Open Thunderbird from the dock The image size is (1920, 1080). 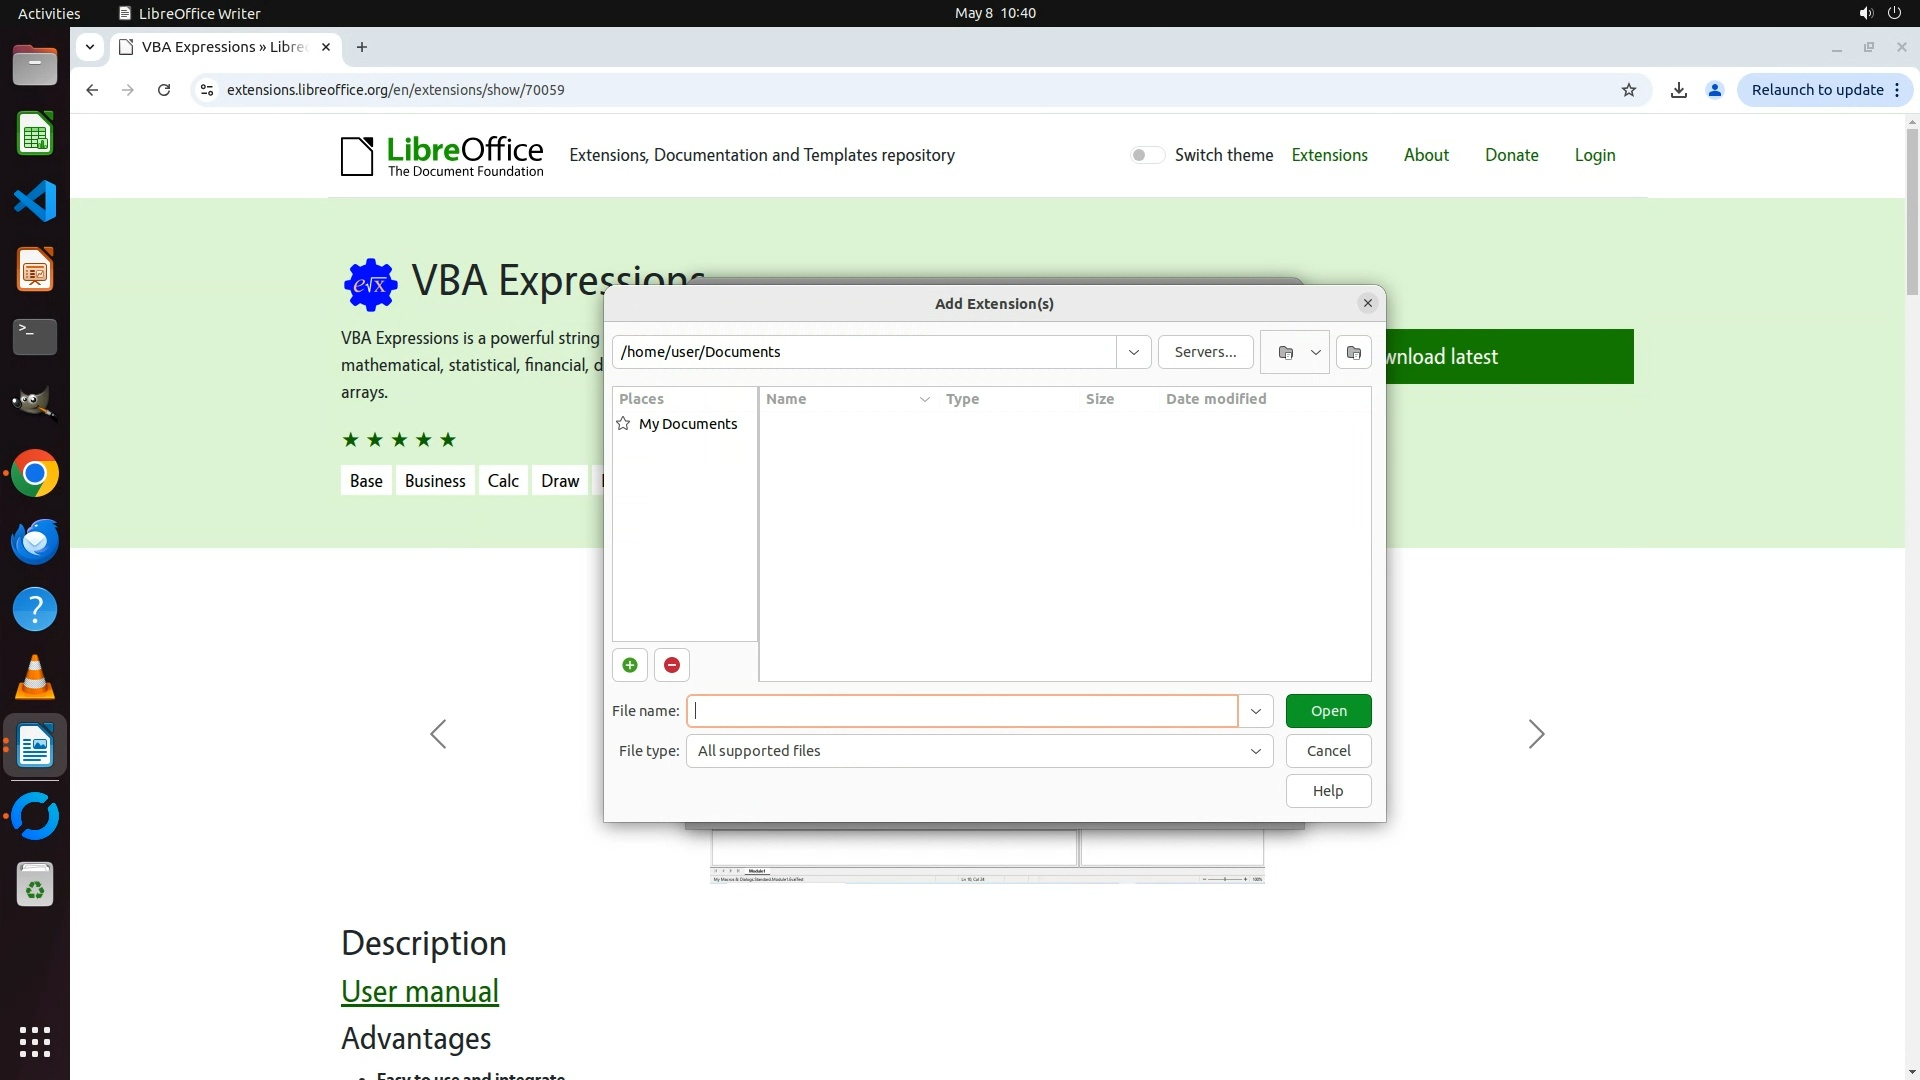pyautogui.click(x=35, y=541)
